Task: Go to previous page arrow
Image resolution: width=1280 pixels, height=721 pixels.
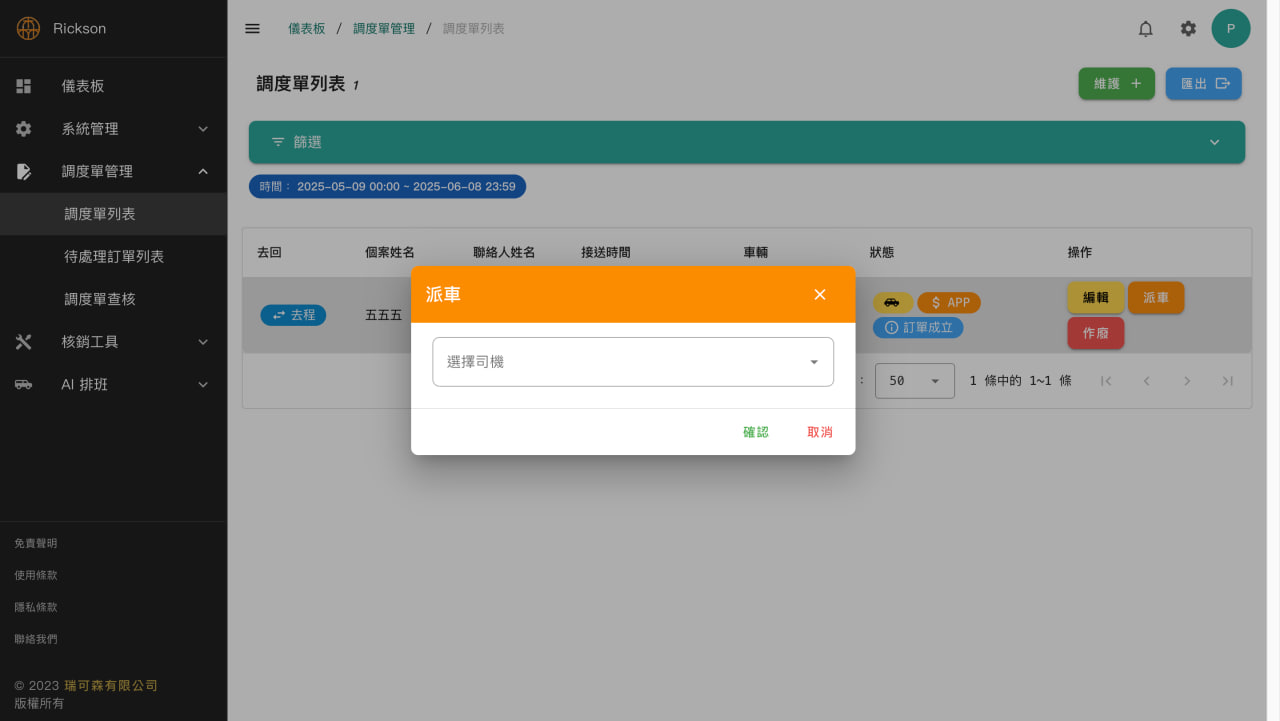Action: click(1147, 381)
